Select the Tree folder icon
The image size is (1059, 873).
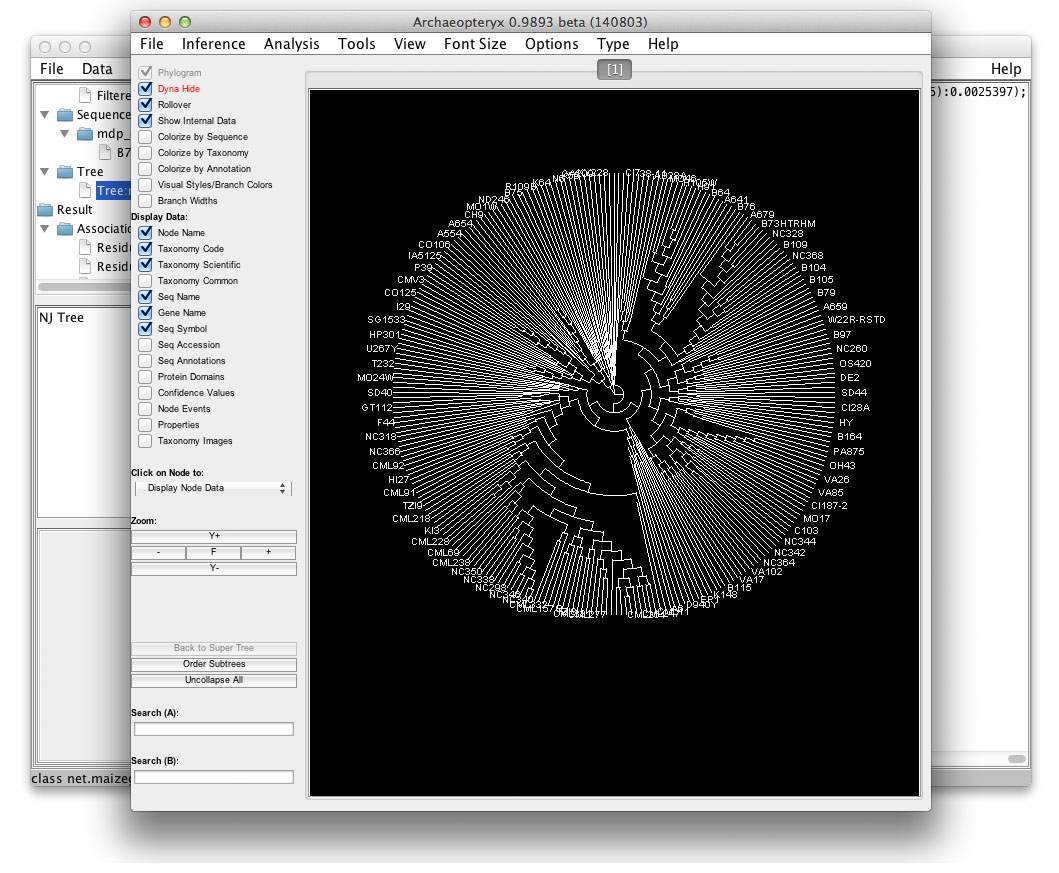65,171
